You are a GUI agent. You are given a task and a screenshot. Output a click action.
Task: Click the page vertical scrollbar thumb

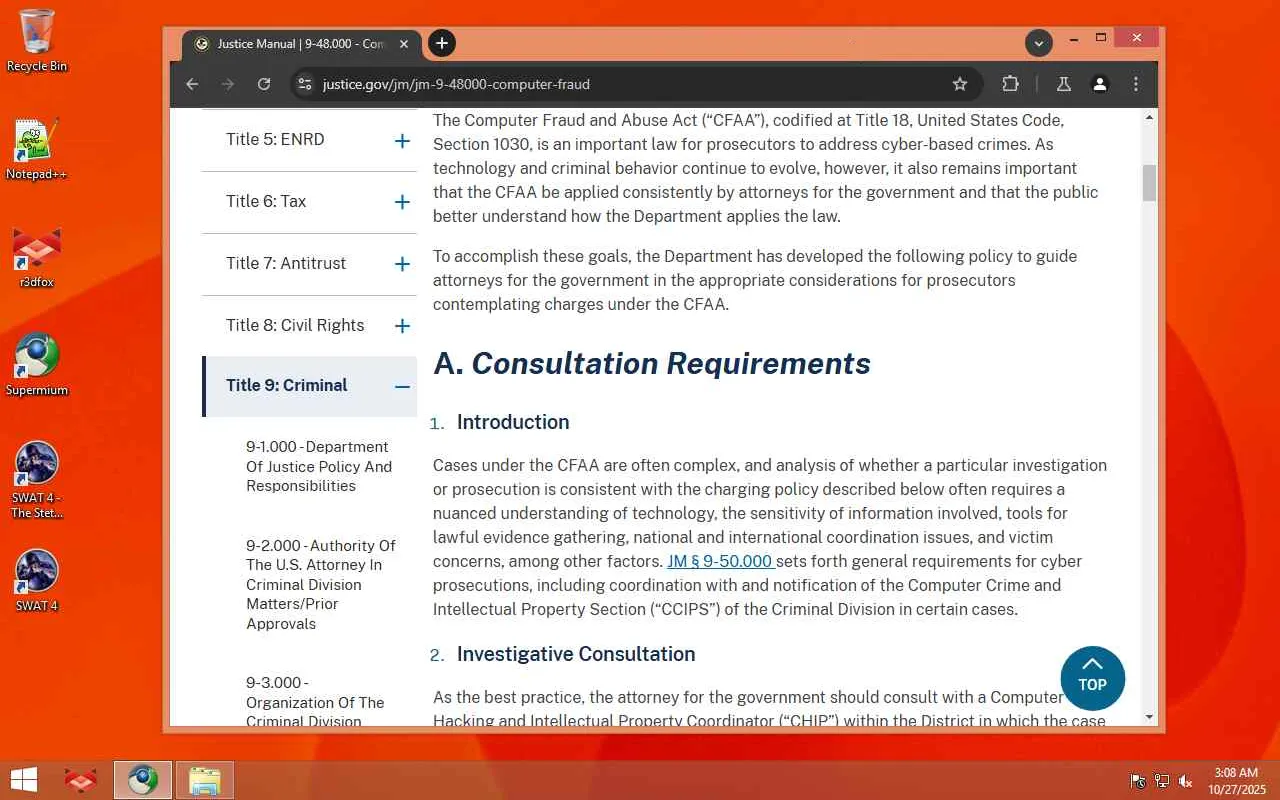[1149, 183]
